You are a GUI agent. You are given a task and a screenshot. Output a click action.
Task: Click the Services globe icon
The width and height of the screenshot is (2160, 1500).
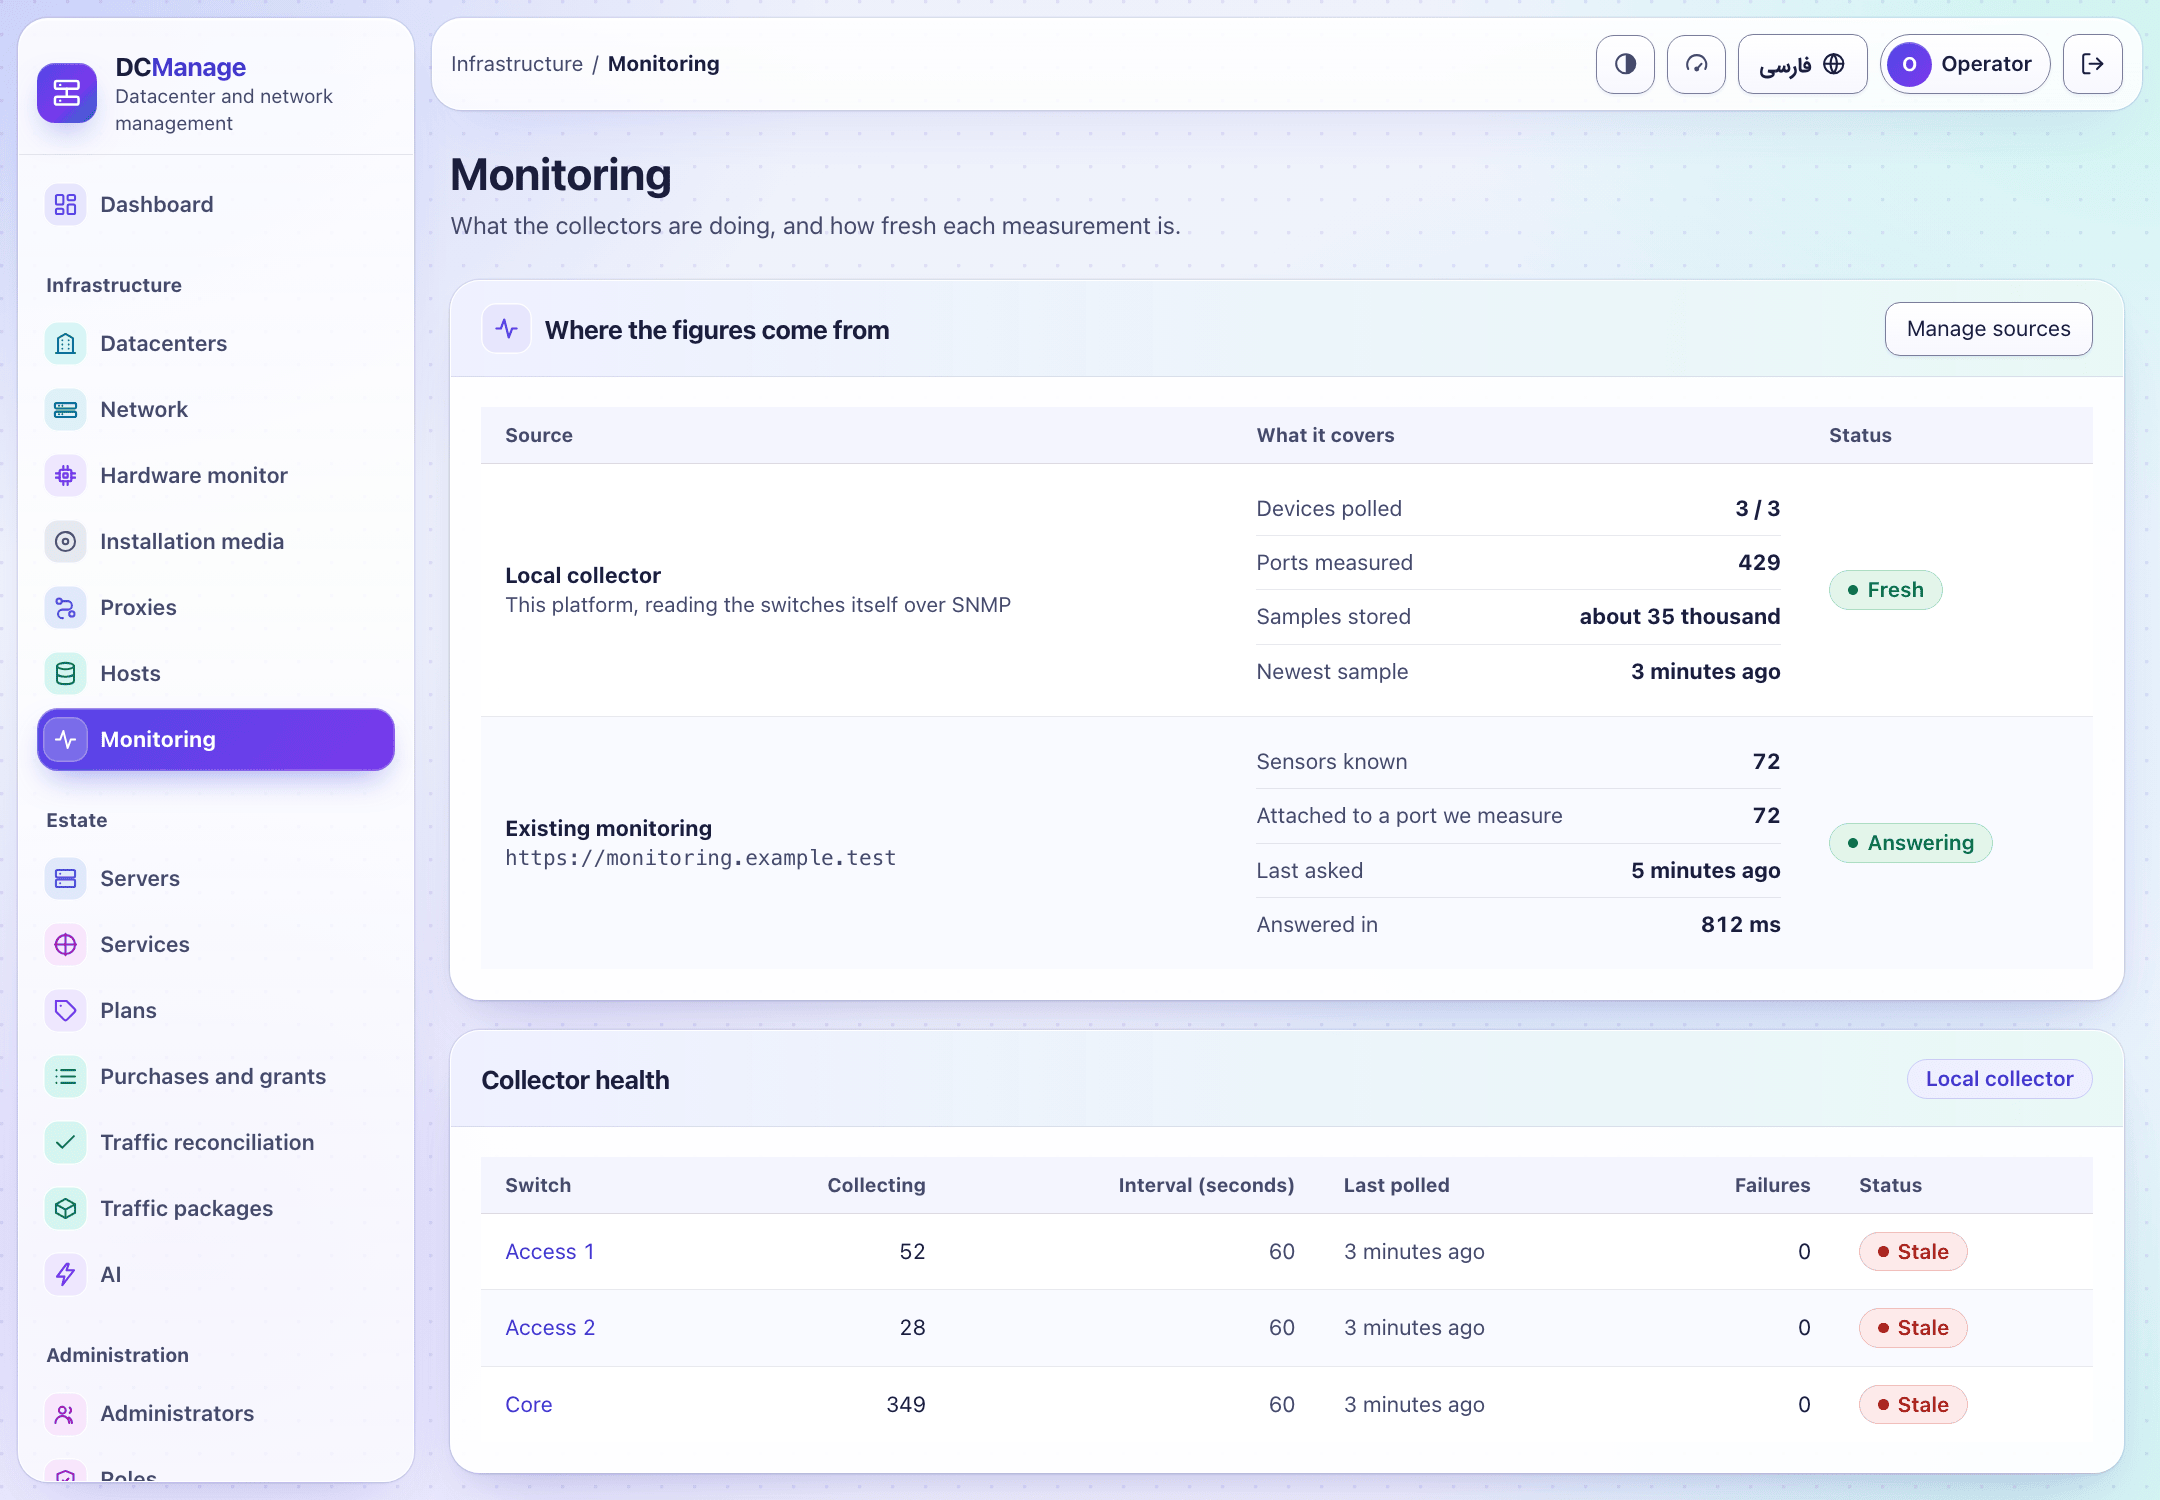(x=65, y=945)
